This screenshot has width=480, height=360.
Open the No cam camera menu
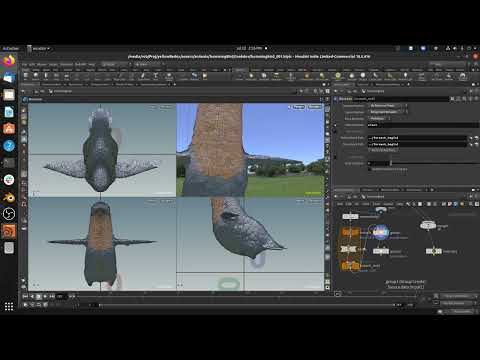(315, 107)
